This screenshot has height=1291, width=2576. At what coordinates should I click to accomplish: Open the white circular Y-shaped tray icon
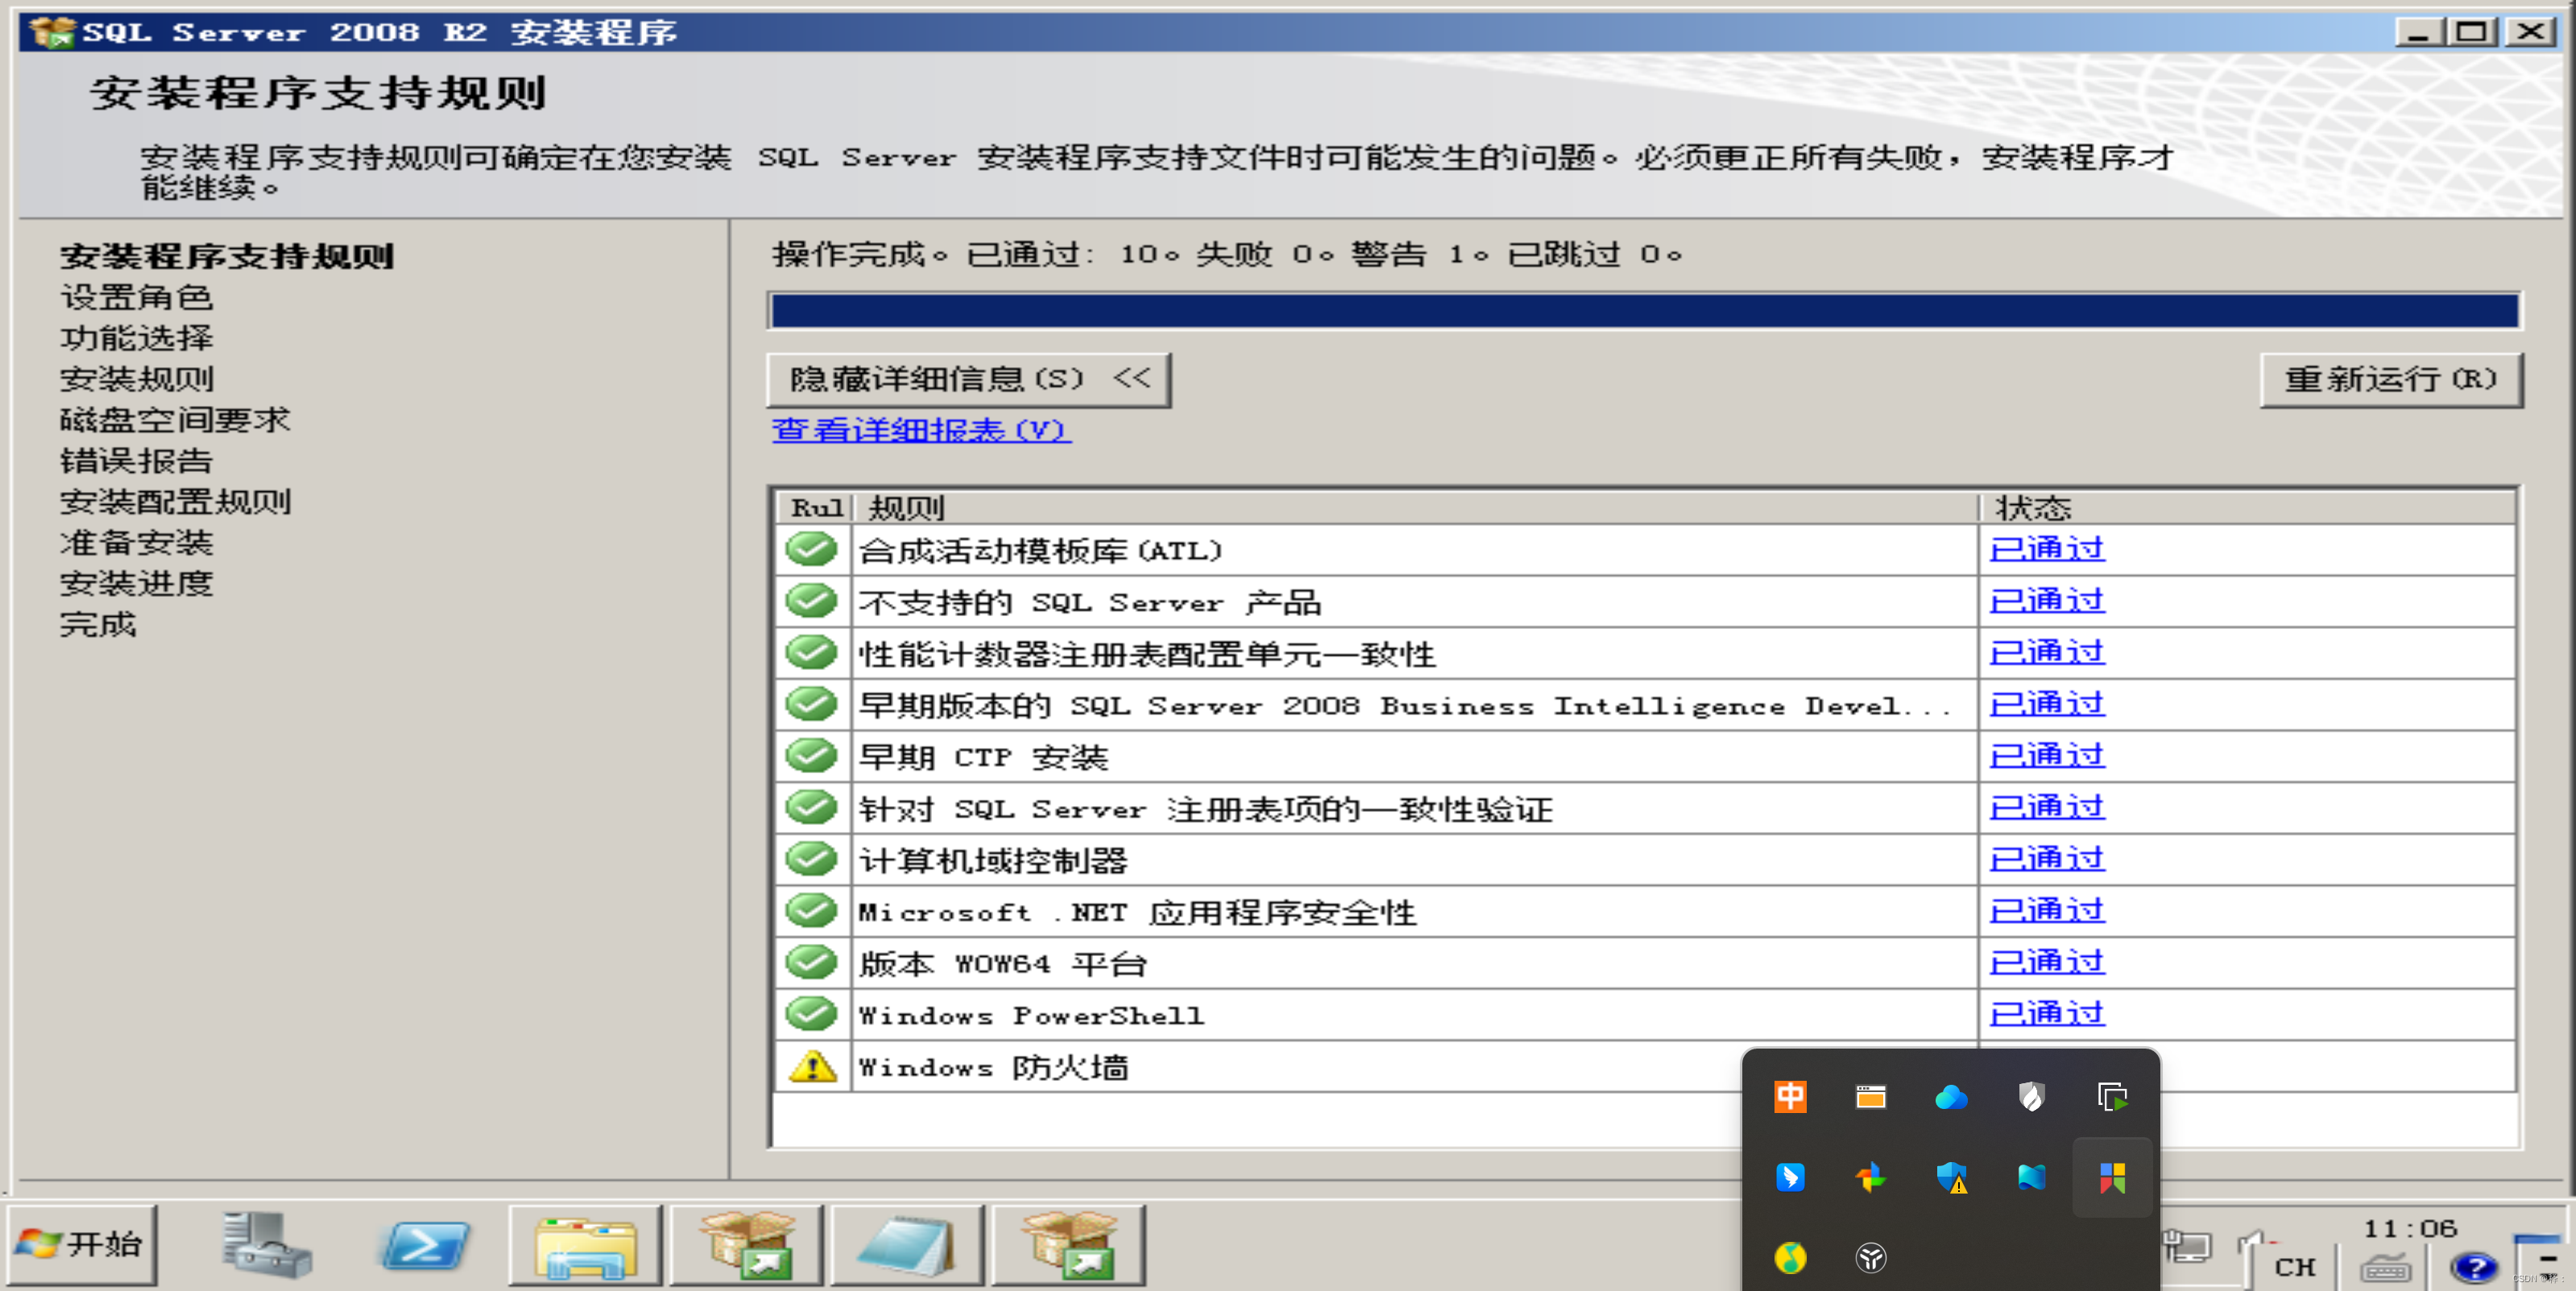[x=1871, y=1257]
